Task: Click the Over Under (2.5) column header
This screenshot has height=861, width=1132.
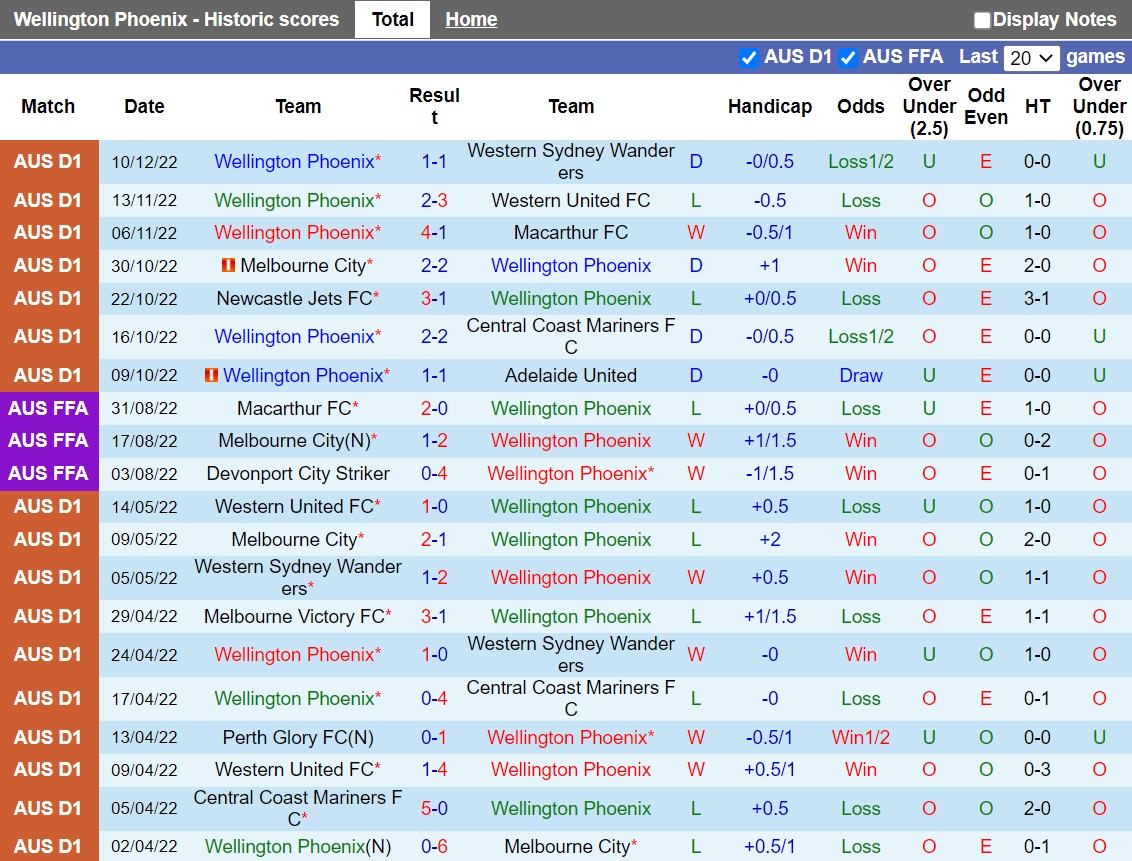Action: point(929,107)
